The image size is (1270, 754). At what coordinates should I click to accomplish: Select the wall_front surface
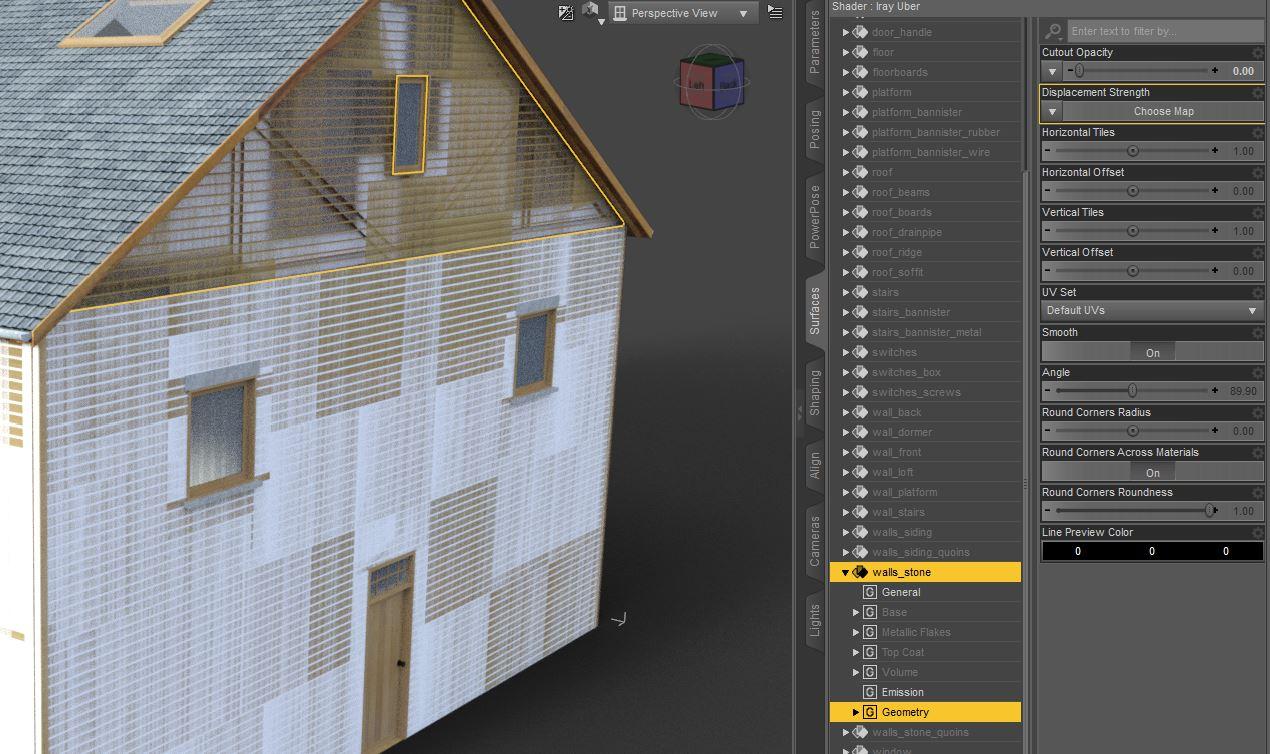click(897, 452)
